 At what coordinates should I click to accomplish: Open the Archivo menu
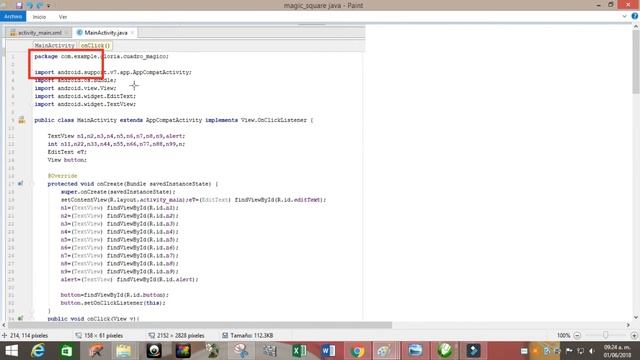[x=13, y=17]
